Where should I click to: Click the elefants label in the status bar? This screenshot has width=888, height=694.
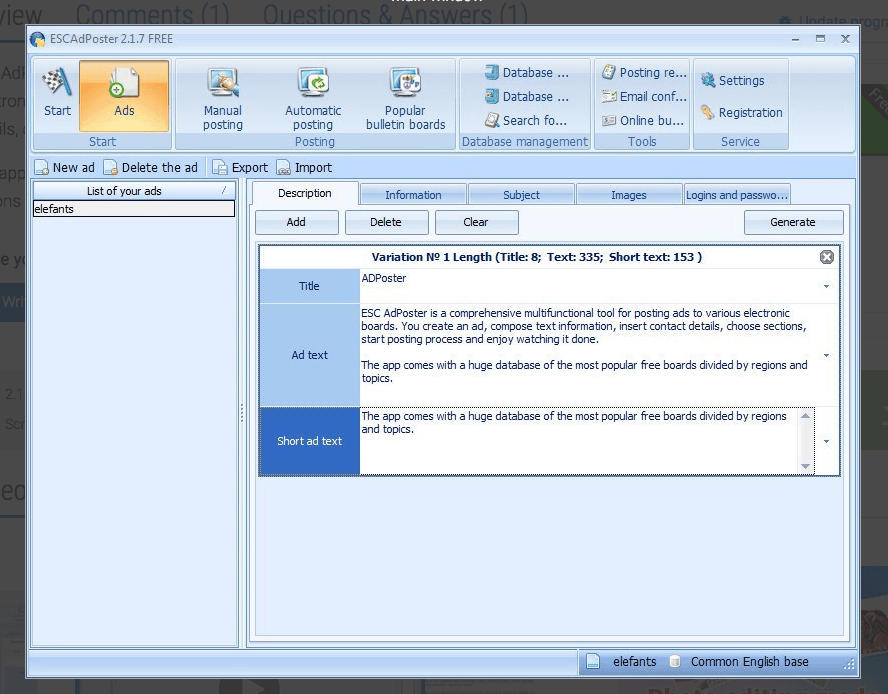pyautogui.click(x=634, y=661)
